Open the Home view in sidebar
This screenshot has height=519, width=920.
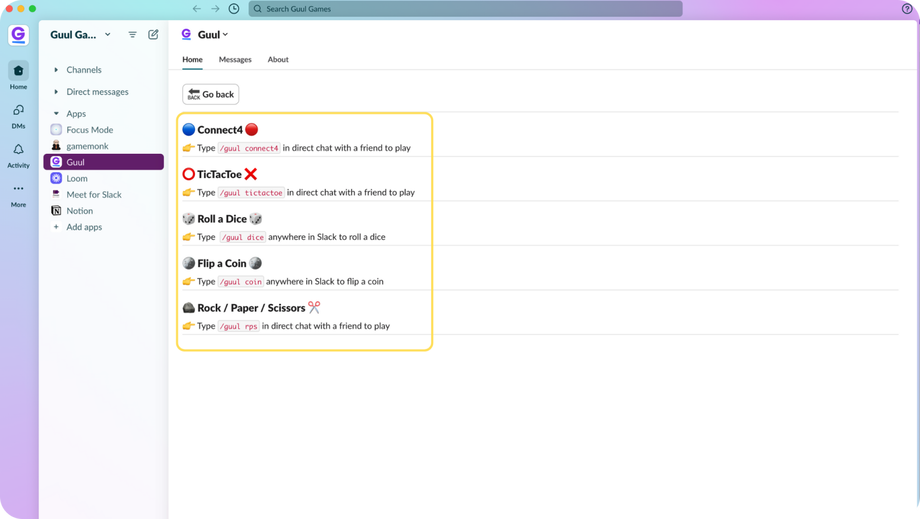coord(18,71)
